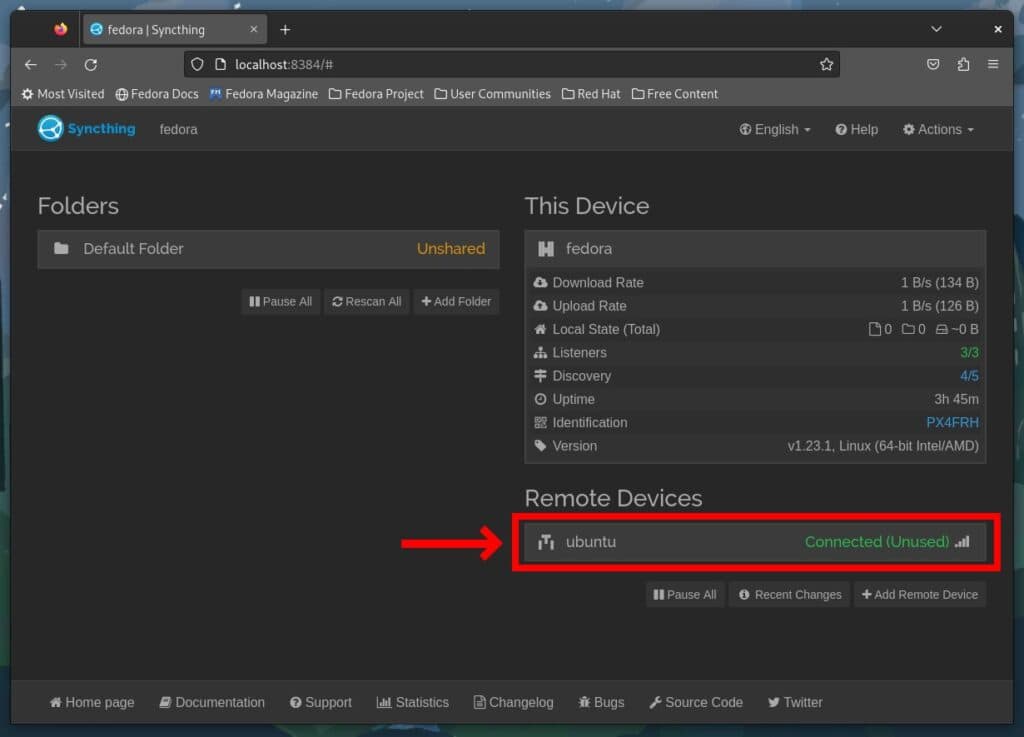Click the page info document icon in address bar
Screen dimensions: 1024x737
pos(221,64)
